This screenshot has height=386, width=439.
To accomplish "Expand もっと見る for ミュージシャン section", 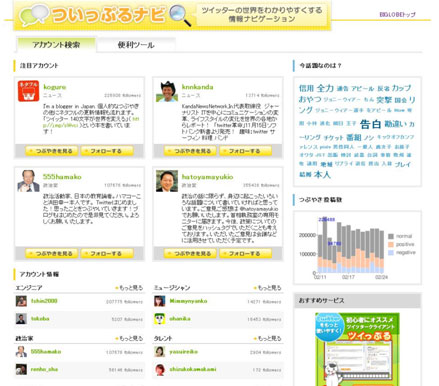I will click(268, 288).
